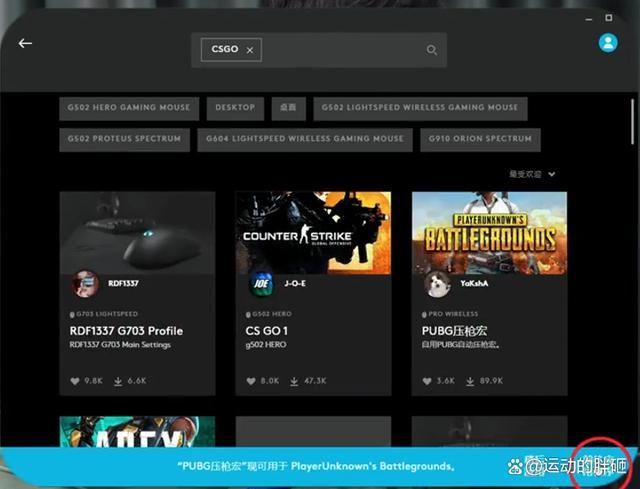Filter by DESKTOP tag
Image resolution: width=640 pixels, height=489 pixels.
click(x=235, y=108)
